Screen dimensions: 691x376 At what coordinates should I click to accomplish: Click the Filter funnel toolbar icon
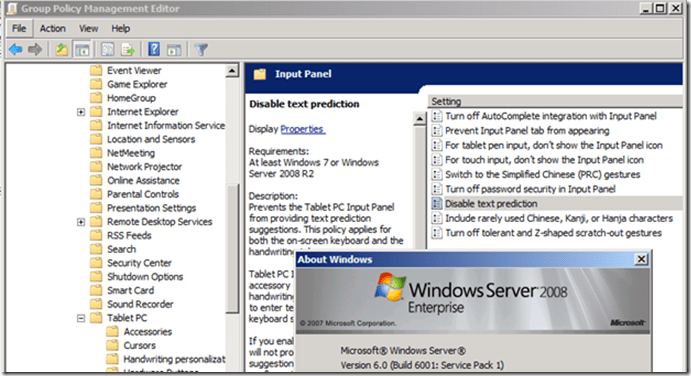201,49
